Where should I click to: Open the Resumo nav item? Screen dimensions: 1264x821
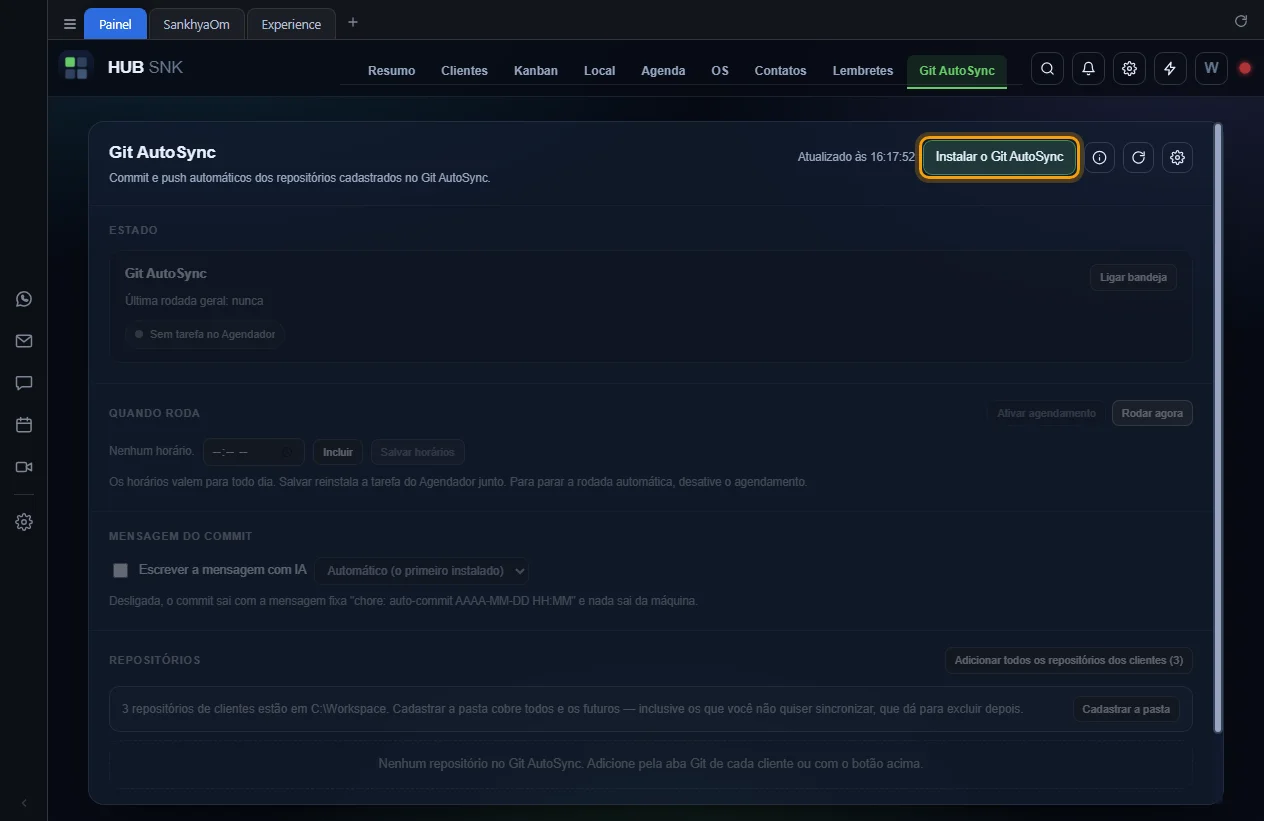[391, 71]
